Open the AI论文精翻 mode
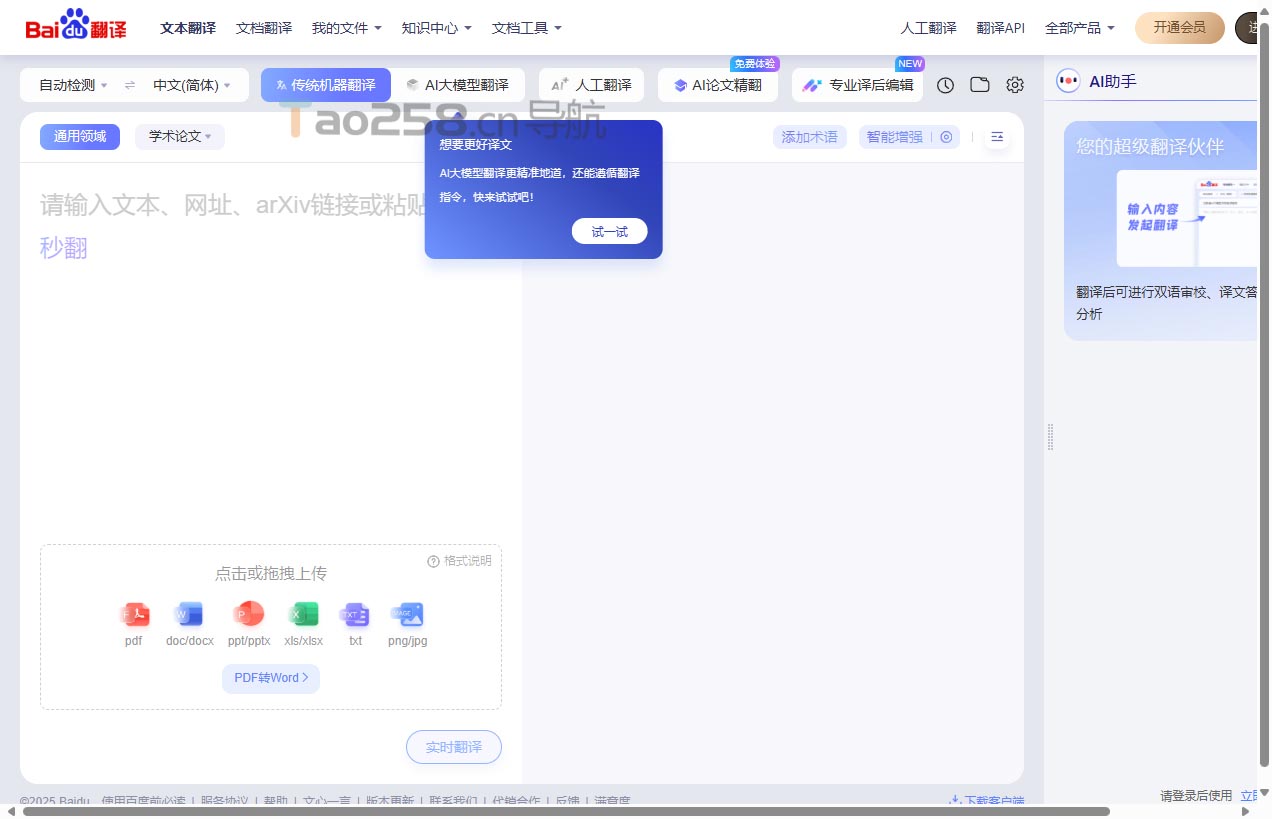 [x=718, y=85]
